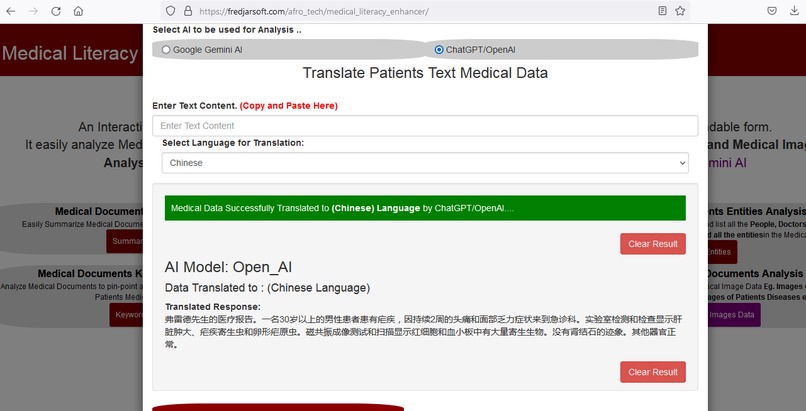The height and width of the screenshot is (411, 806).
Task: Click the browser forward arrow
Action: 33,11
